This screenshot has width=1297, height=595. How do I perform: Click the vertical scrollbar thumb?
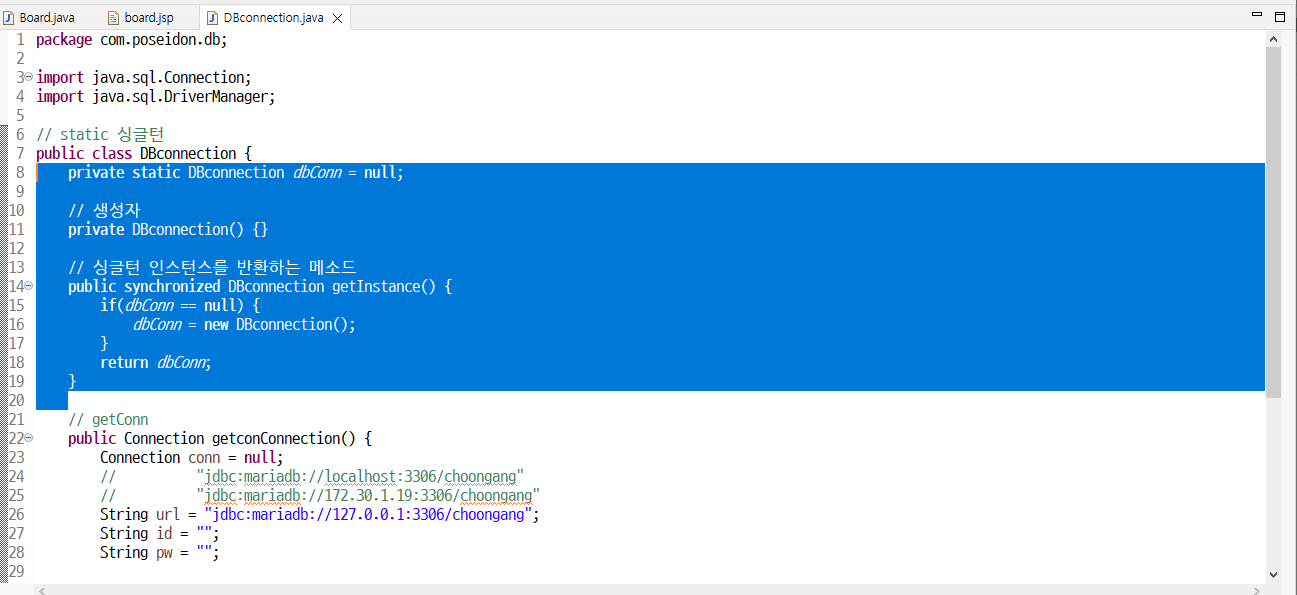tap(1274, 222)
